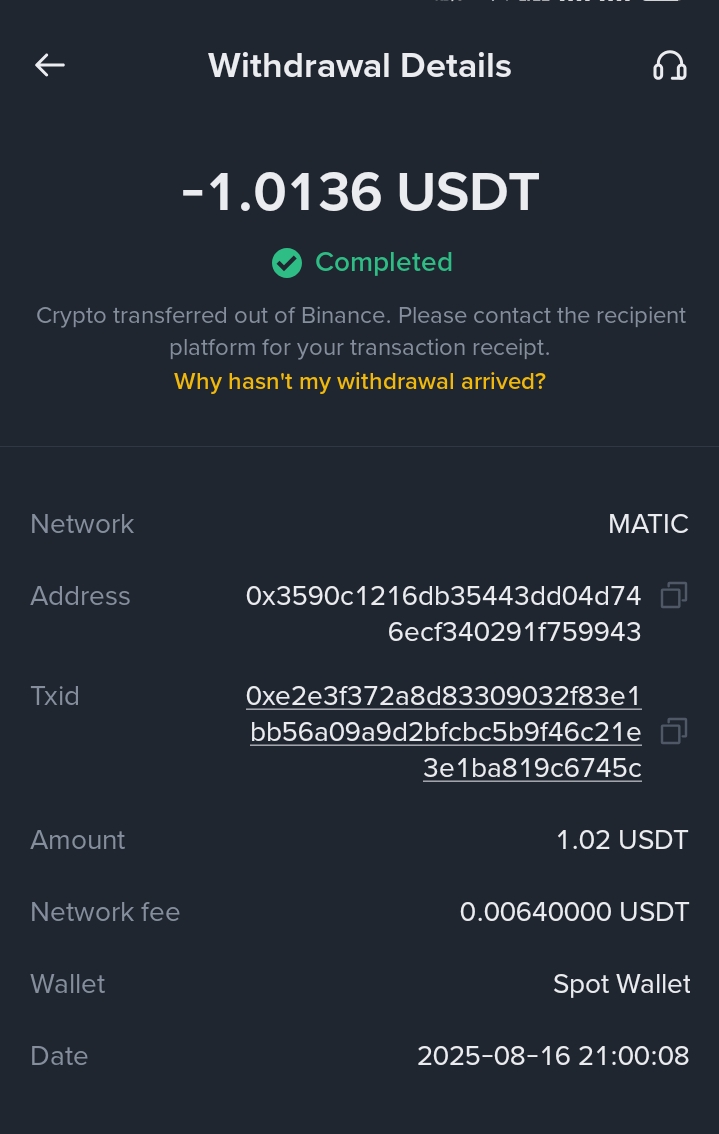Tap the "Crypto transferred out of Binance" message
The image size is (719, 1134).
pos(360,331)
